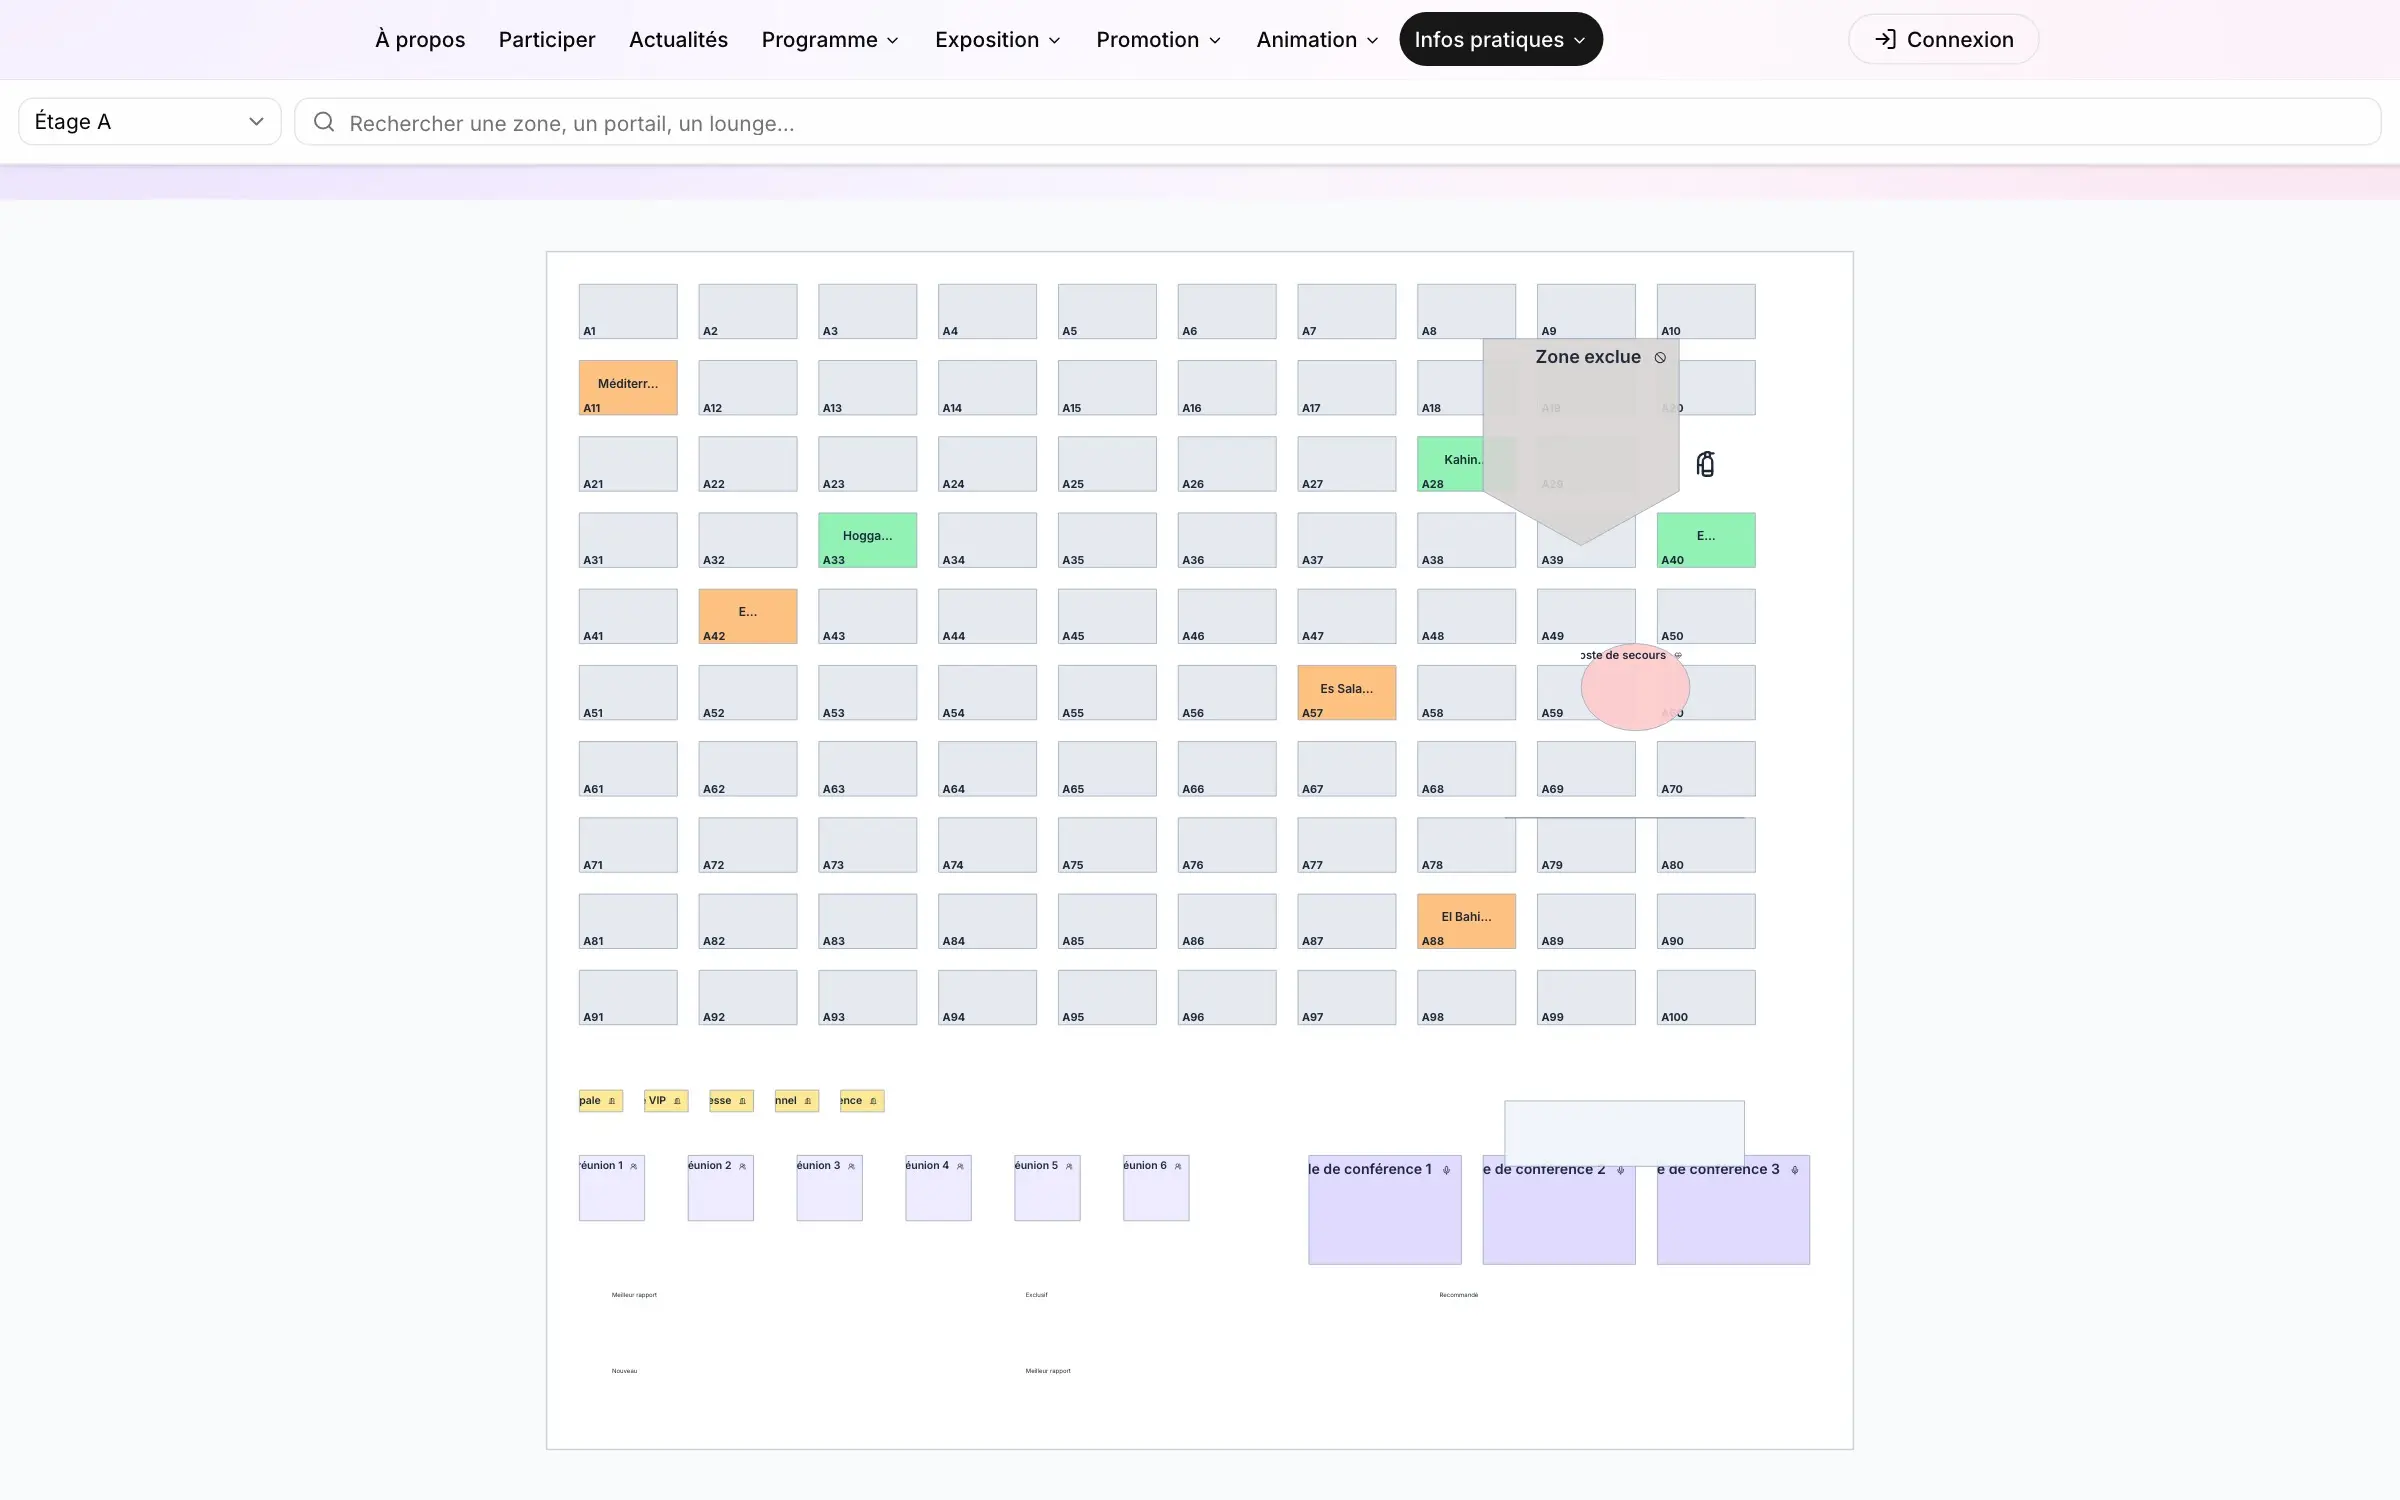Image resolution: width=2400 pixels, height=1500 pixels.
Task: Click the people icon on réunion 6 room
Action: point(1179,1166)
